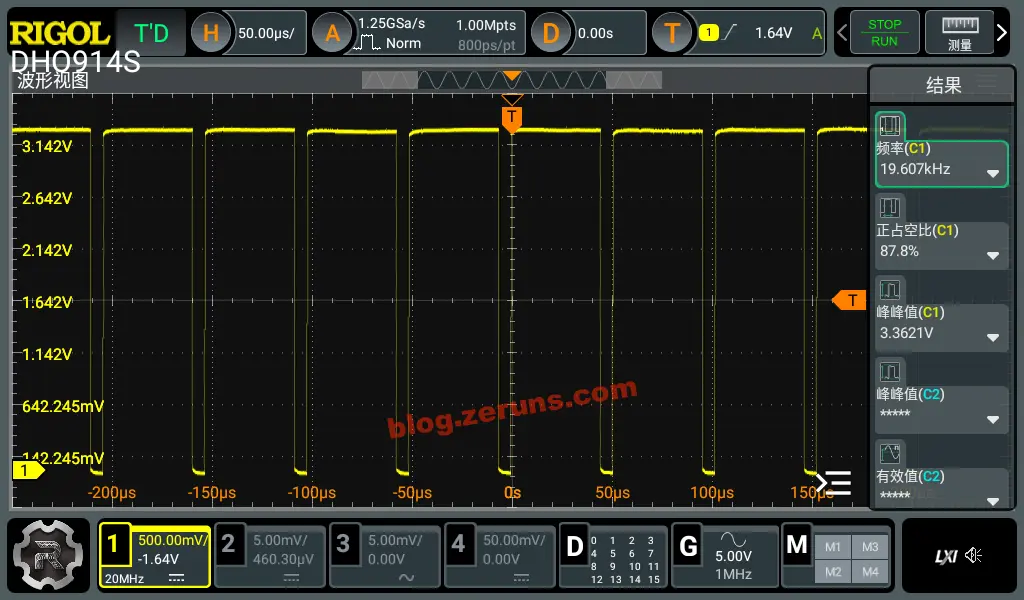Show previous toolbar items with left arrow

[842, 33]
